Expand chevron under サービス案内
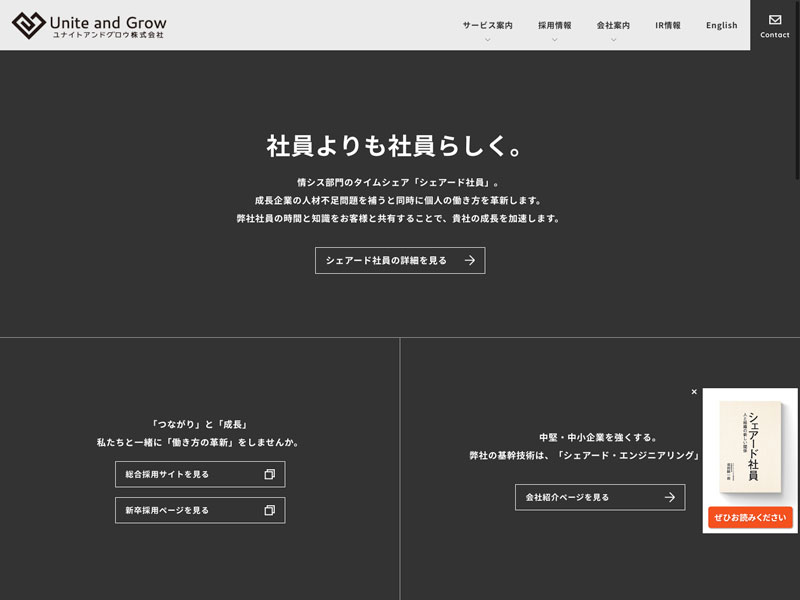 click(x=487, y=40)
